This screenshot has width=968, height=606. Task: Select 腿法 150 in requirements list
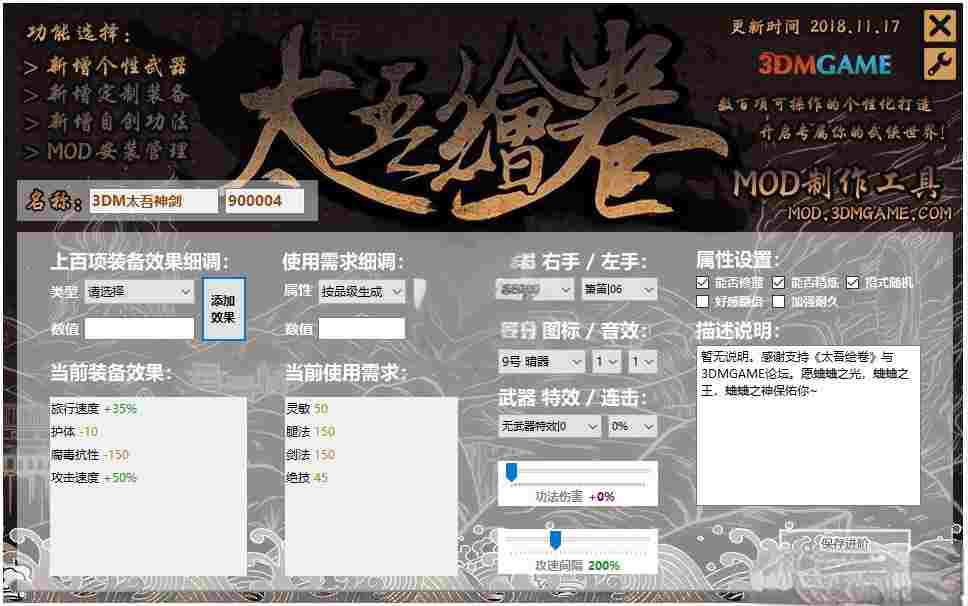(x=311, y=431)
